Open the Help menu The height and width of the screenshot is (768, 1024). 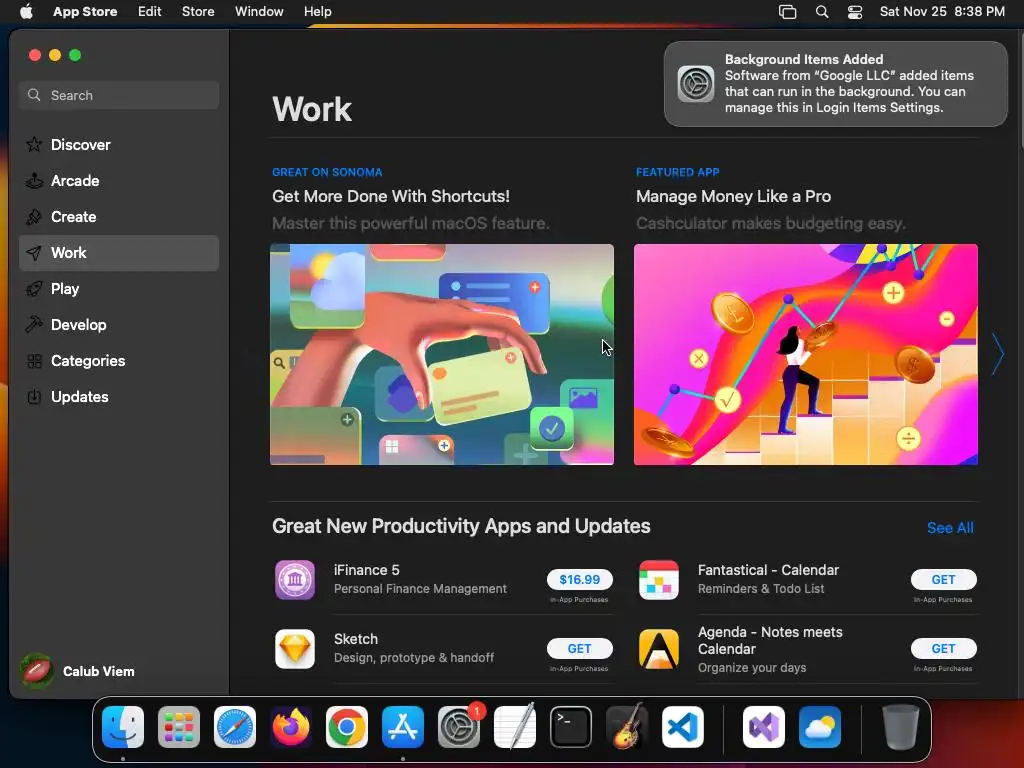317,11
